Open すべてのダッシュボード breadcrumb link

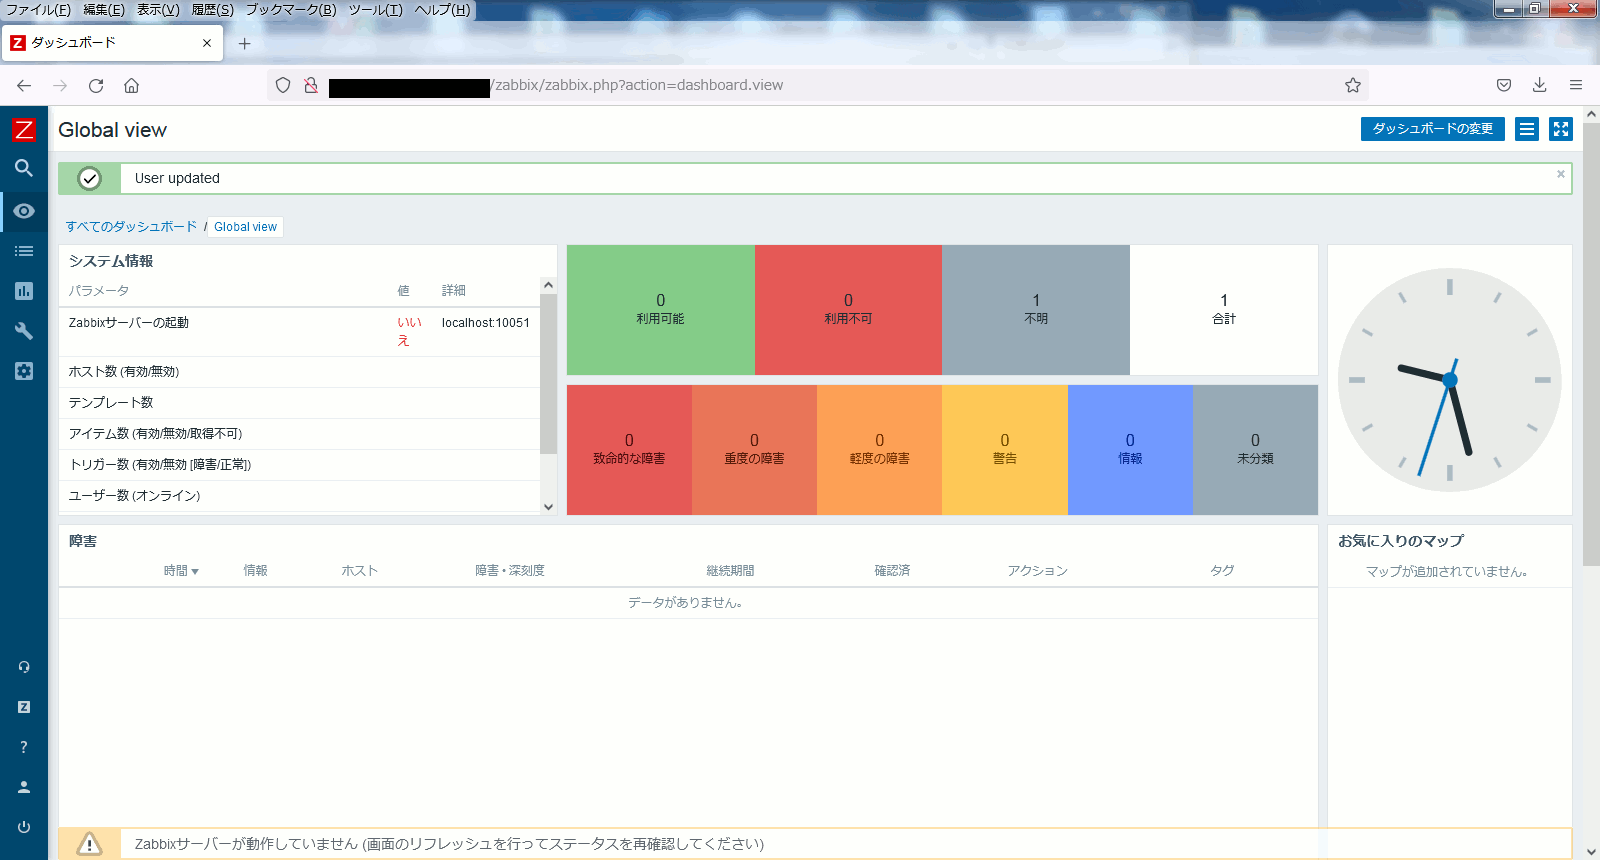coord(131,227)
